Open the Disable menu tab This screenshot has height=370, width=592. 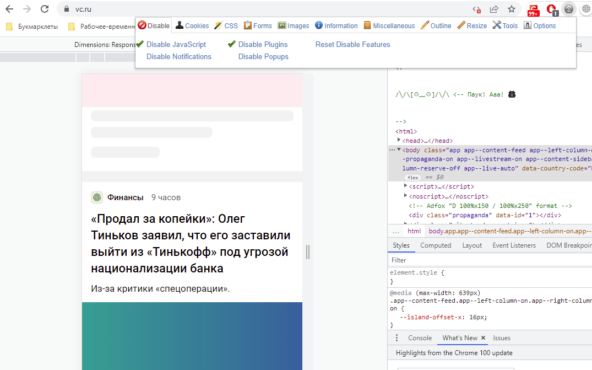(x=154, y=26)
